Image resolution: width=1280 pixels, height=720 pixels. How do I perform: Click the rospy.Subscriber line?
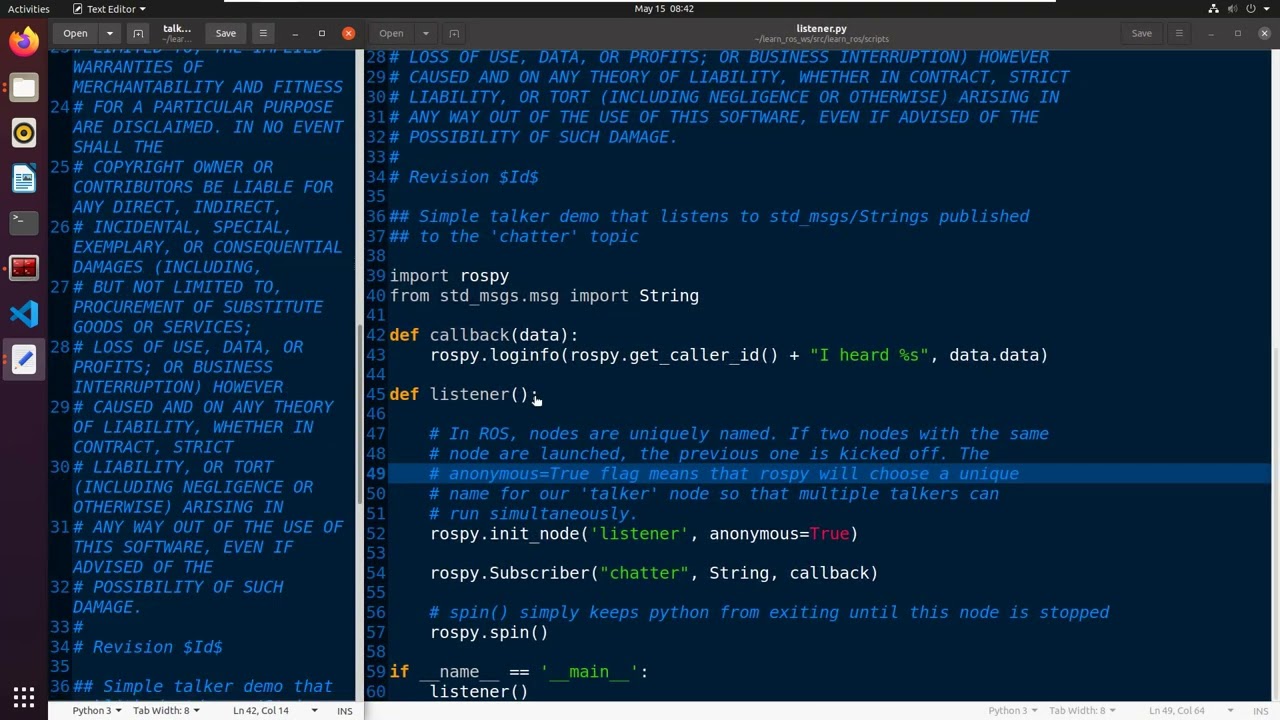pos(654,573)
